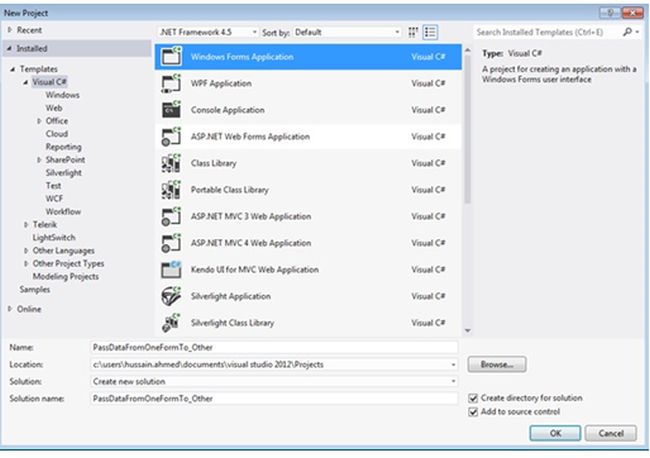The width and height of the screenshot is (650, 458).
Task: Click the ASP.NET MVC 4 Web Application icon
Action: (171, 243)
